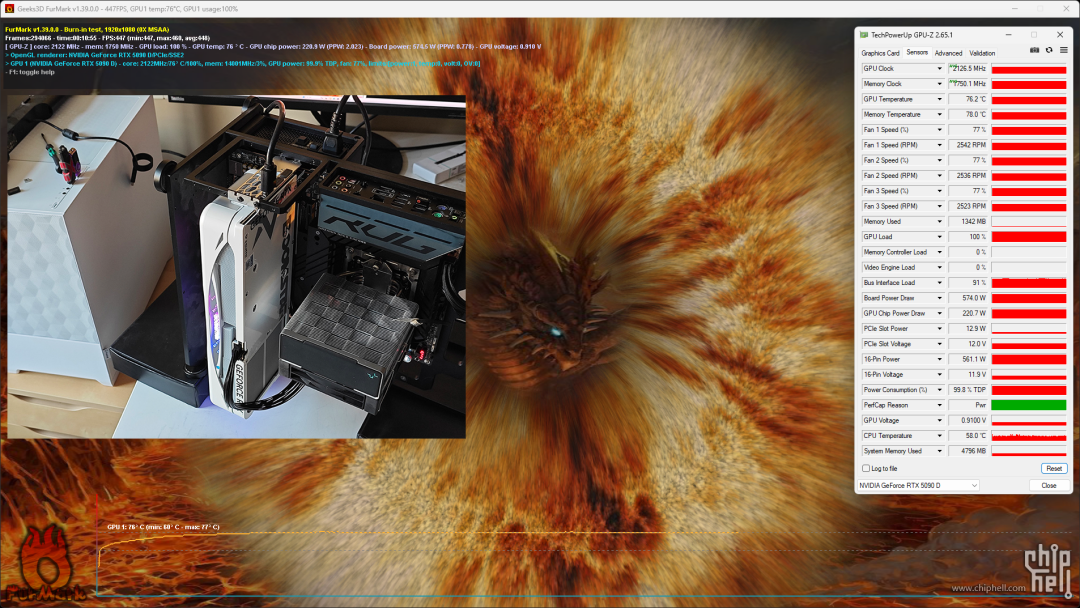Open the GPU Chip Power Draw dropdown

[939, 313]
